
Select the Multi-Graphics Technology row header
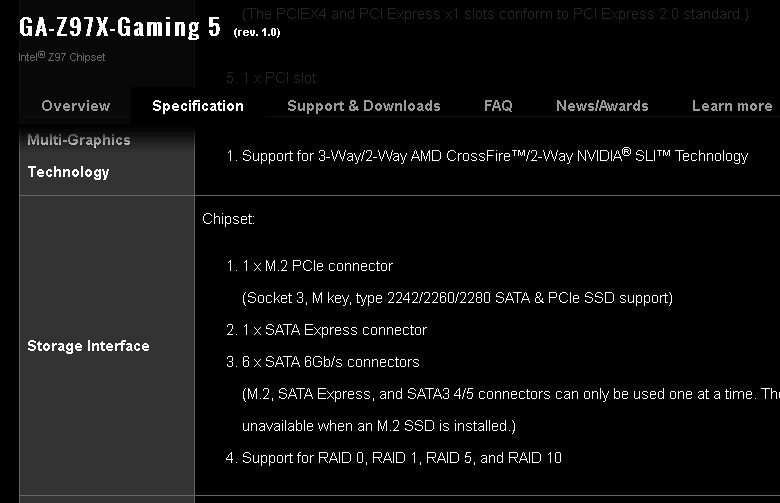click(79, 156)
